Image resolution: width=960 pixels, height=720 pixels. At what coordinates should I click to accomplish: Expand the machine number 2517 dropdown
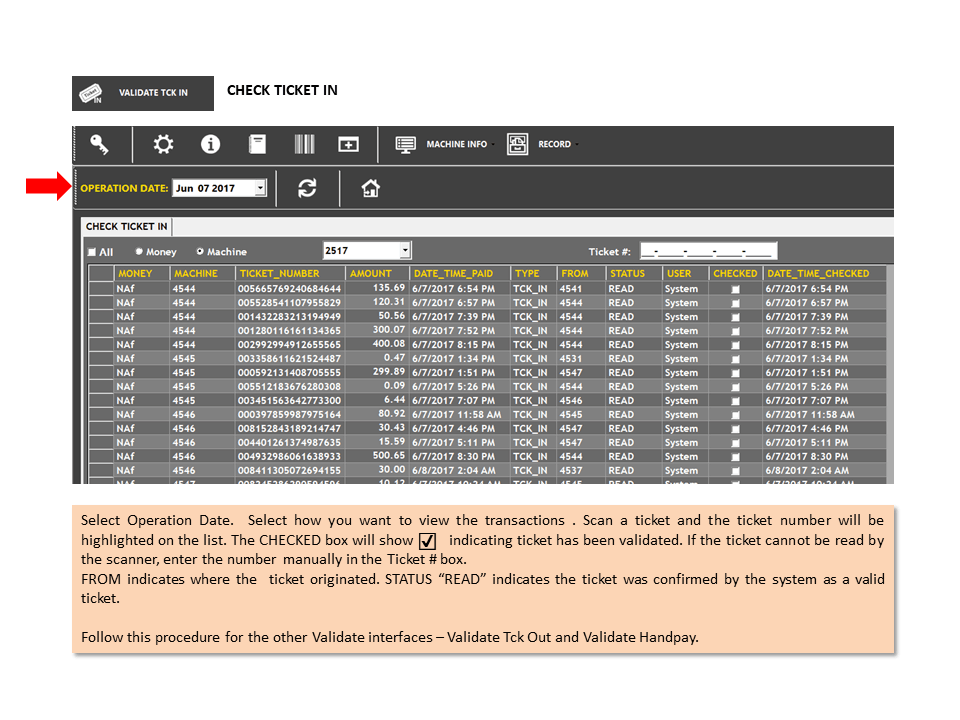[x=405, y=250]
